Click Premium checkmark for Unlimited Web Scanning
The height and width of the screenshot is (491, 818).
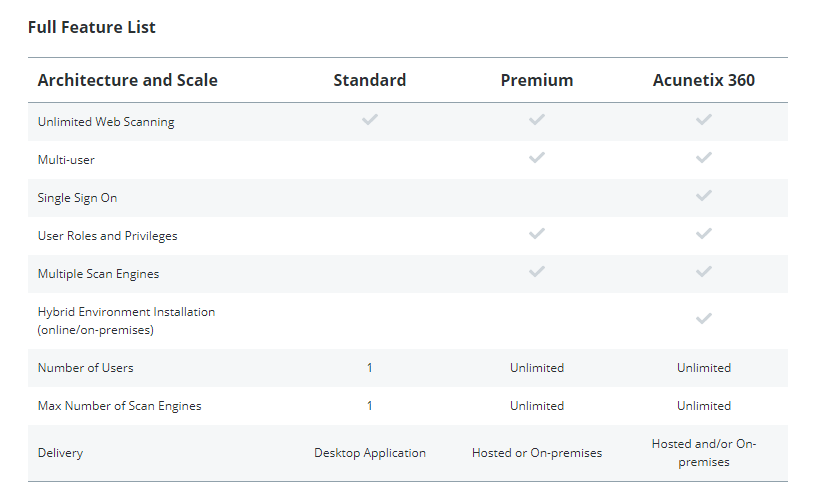[x=536, y=119]
